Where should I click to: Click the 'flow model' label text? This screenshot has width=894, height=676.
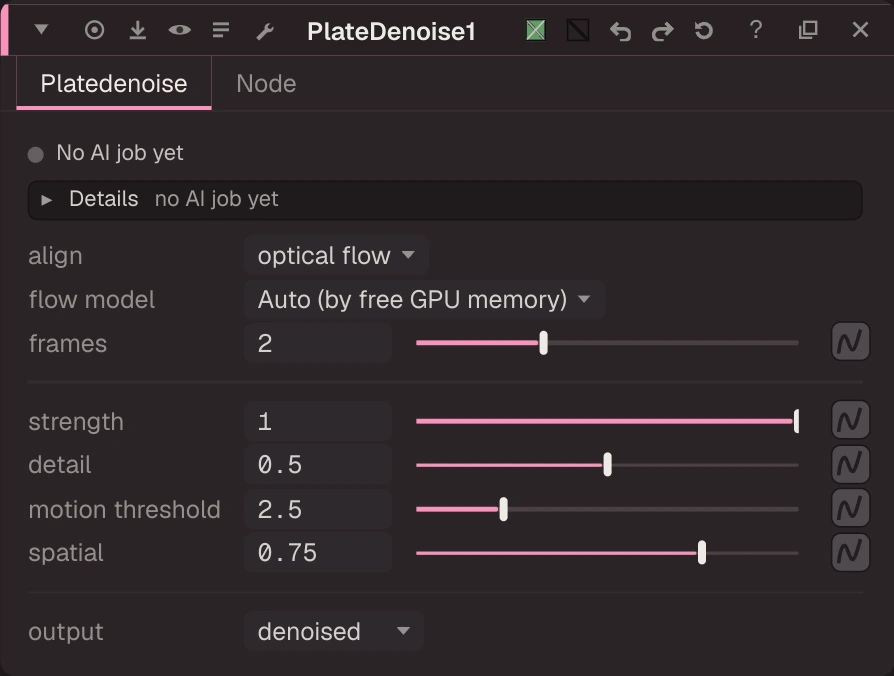point(92,300)
